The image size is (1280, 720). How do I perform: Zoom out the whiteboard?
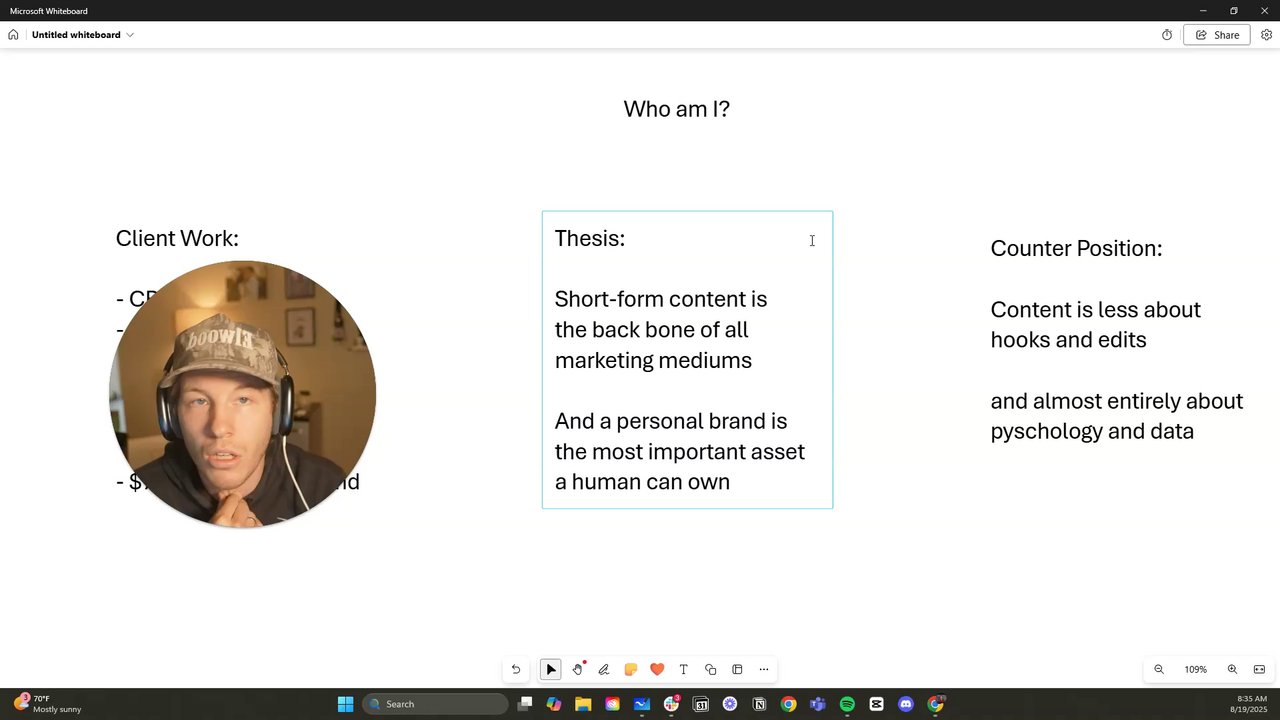pyautogui.click(x=1159, y=670)
